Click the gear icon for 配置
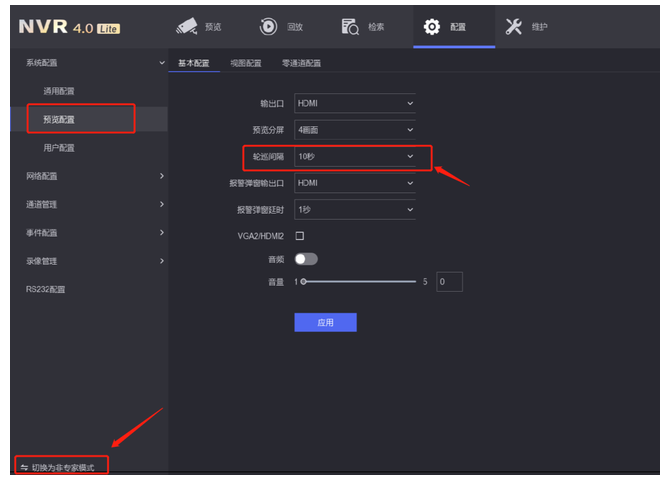The image size is (665, 478). [x=432, y=27]
